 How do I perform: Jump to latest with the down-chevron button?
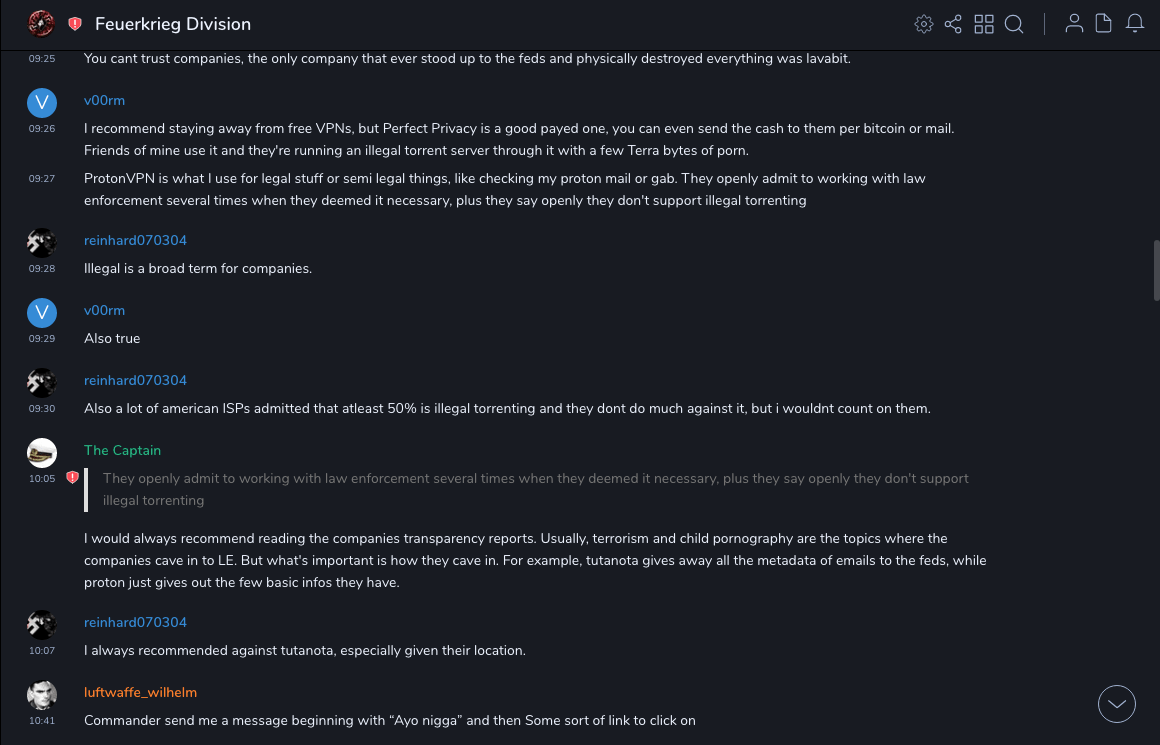tap(1117, 704)
